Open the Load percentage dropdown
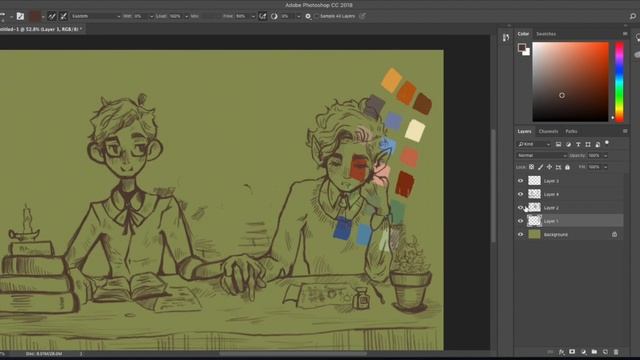This screenshot has width=640, height=360. (x=187, y=16)
